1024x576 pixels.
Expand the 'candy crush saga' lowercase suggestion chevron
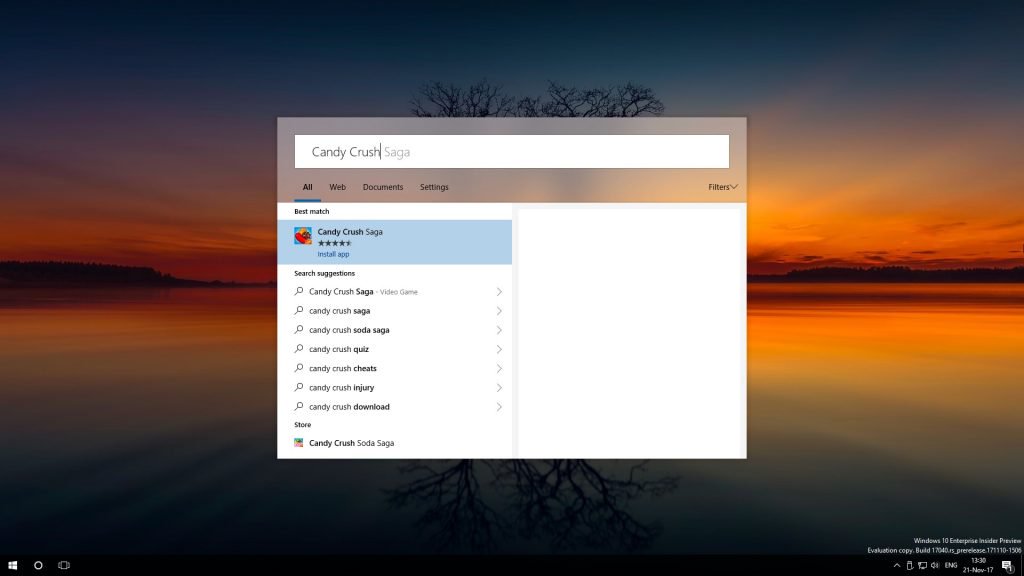click(499, 311)
